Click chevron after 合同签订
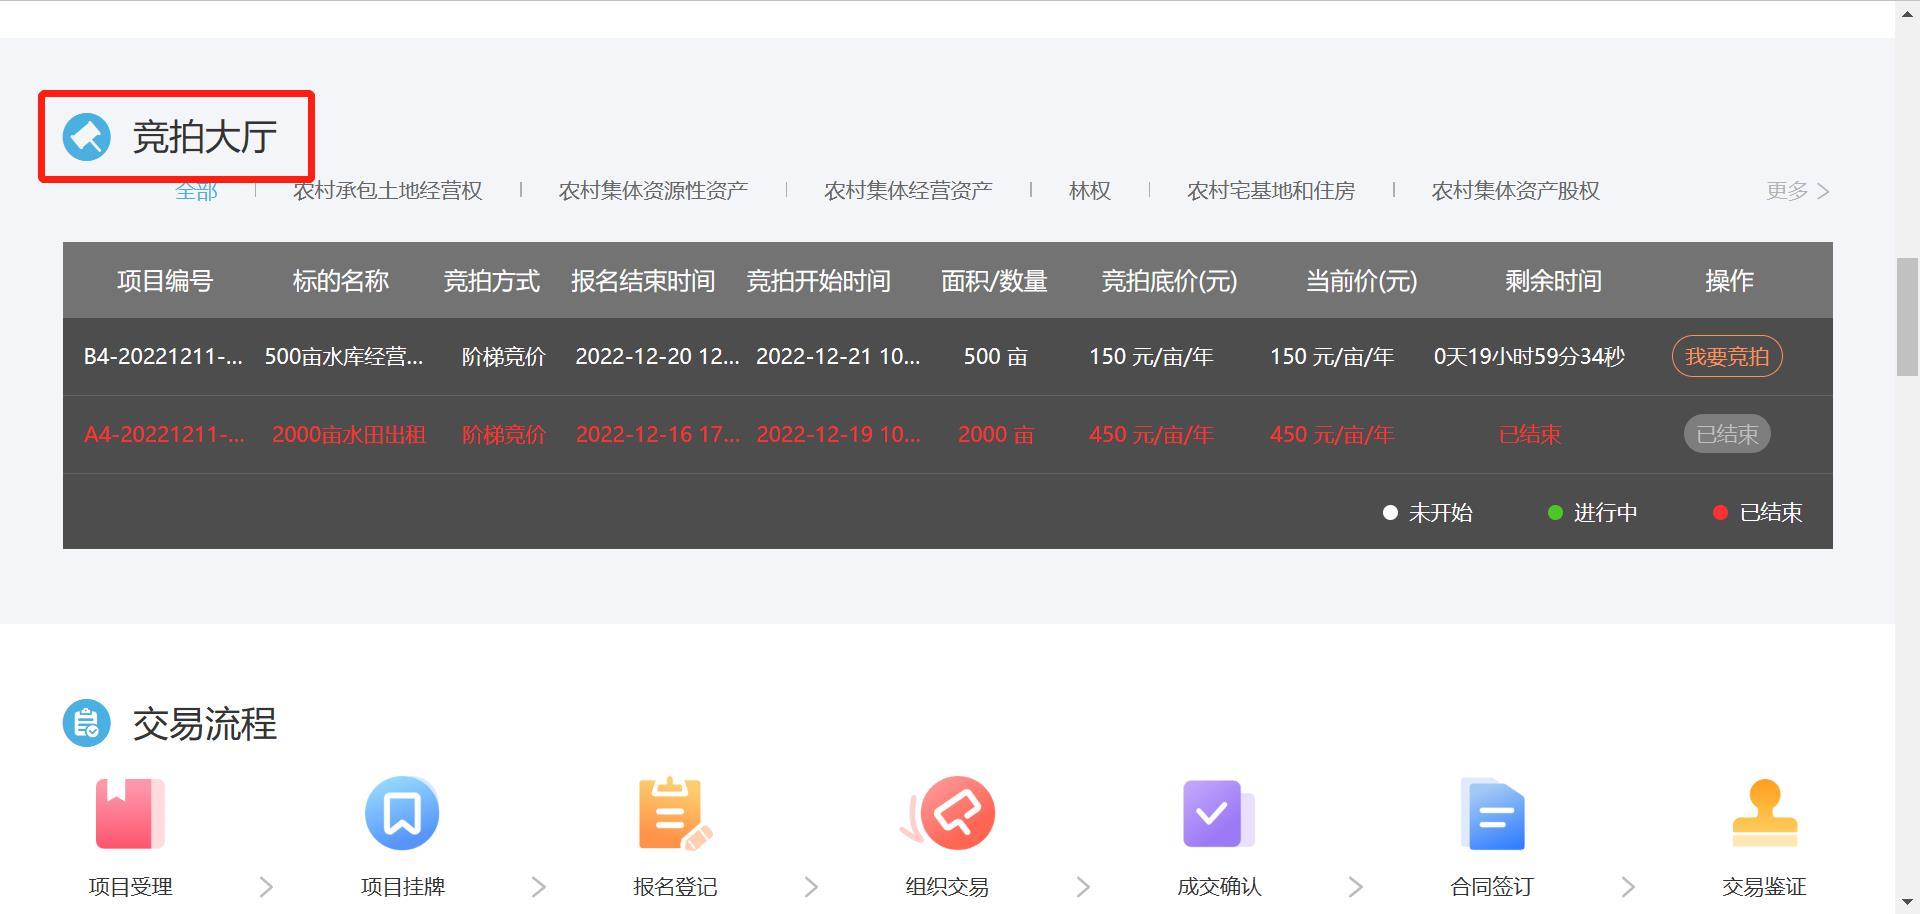This screenshot has height=914, width=1920. click(x=1629, y=887)
